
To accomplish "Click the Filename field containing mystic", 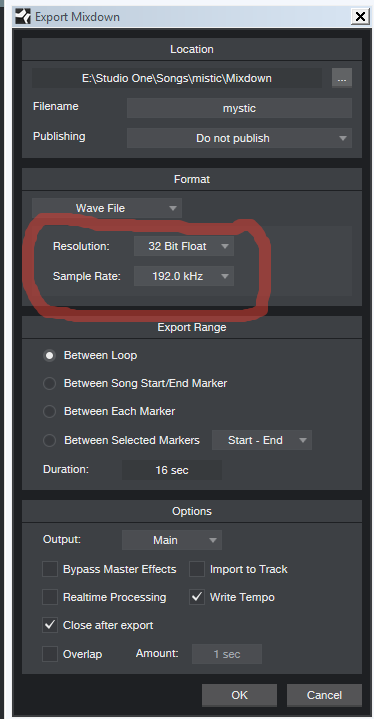I will 239,108.
